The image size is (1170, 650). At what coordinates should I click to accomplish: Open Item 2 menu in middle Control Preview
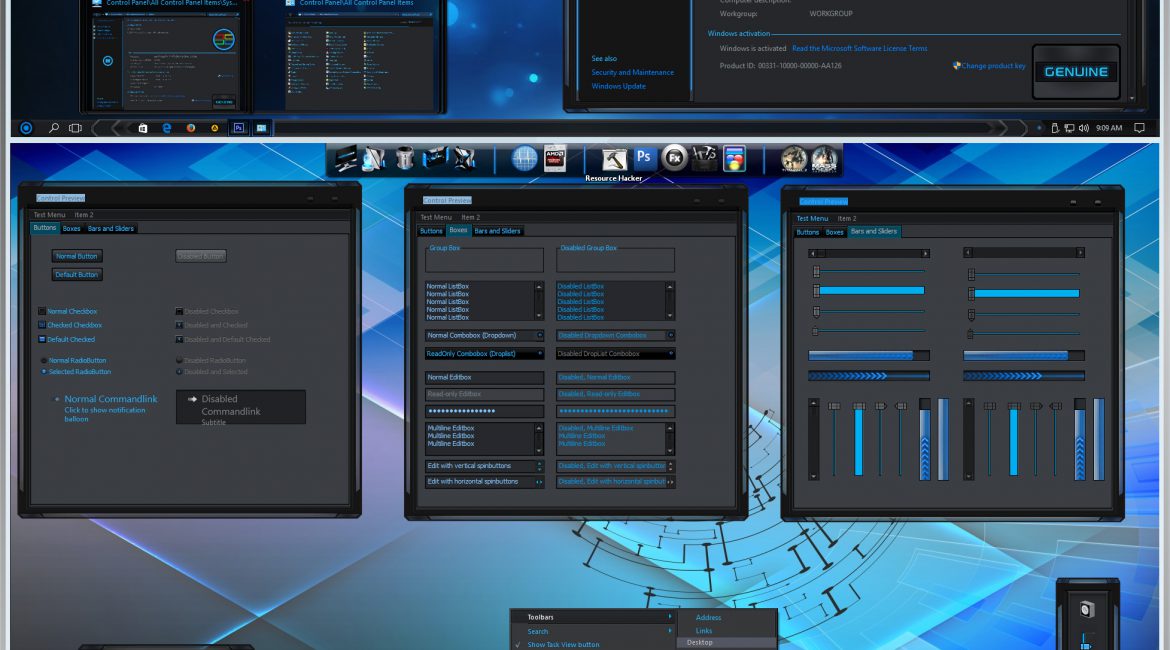click(470, 217)
